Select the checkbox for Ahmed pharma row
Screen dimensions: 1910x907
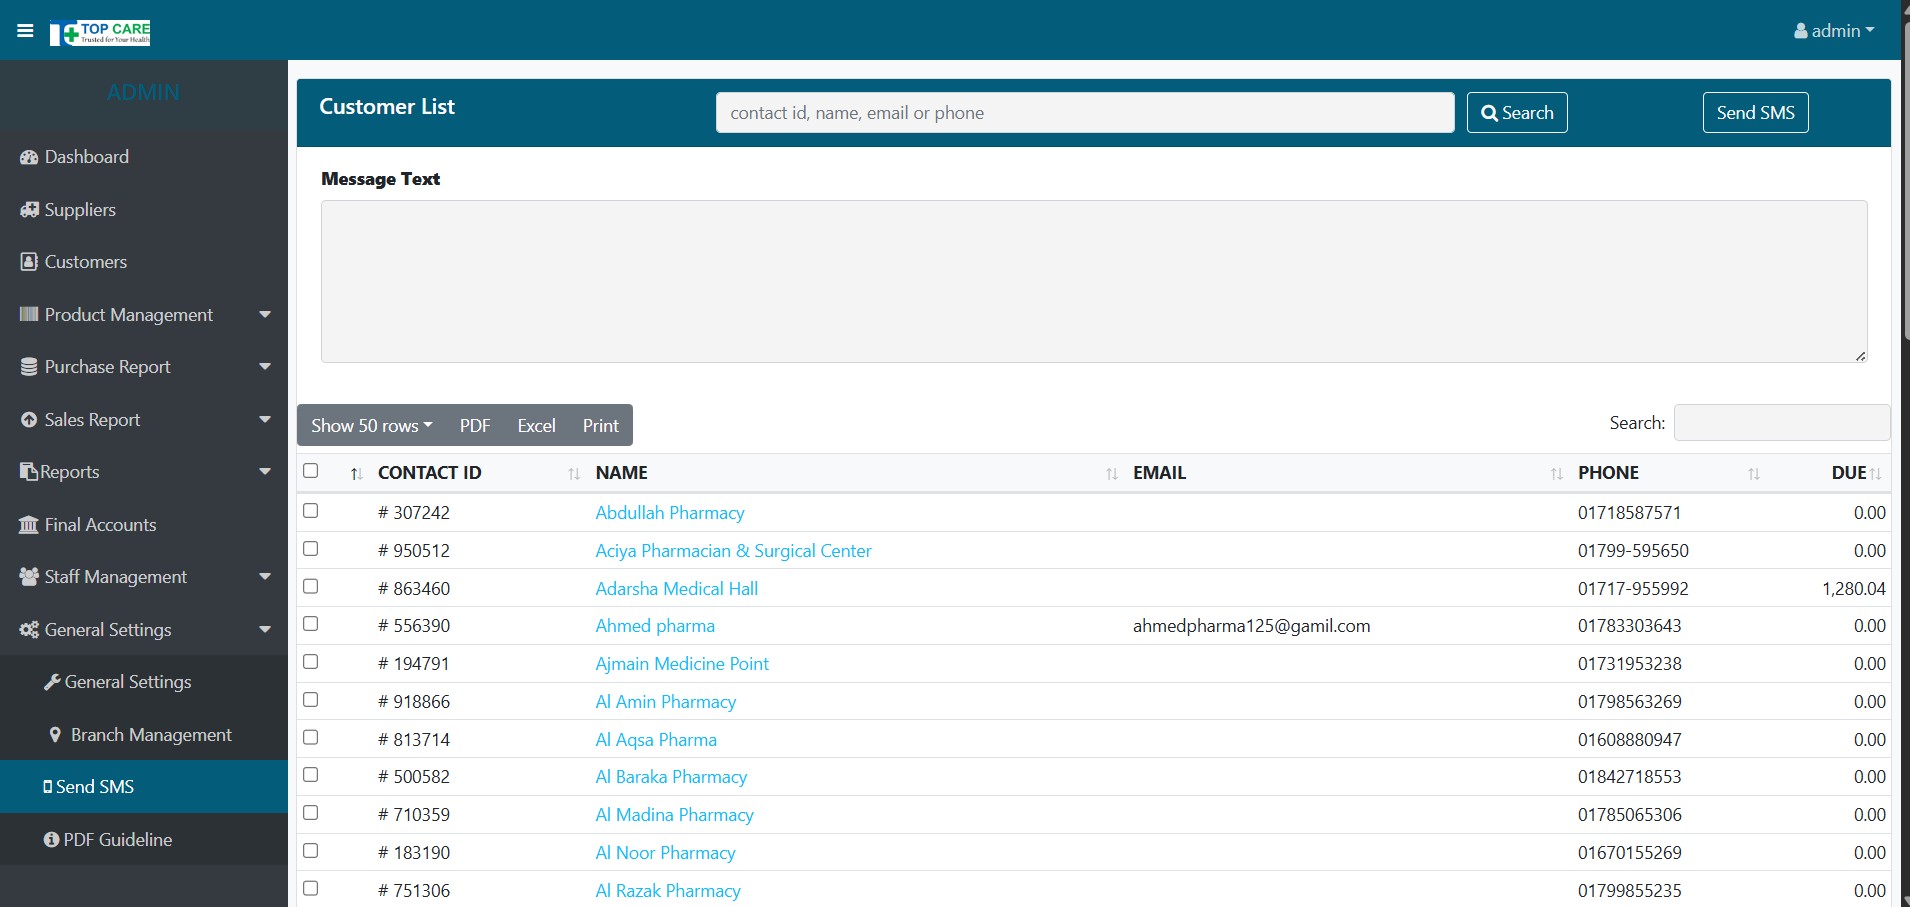(x=311, y=624)
